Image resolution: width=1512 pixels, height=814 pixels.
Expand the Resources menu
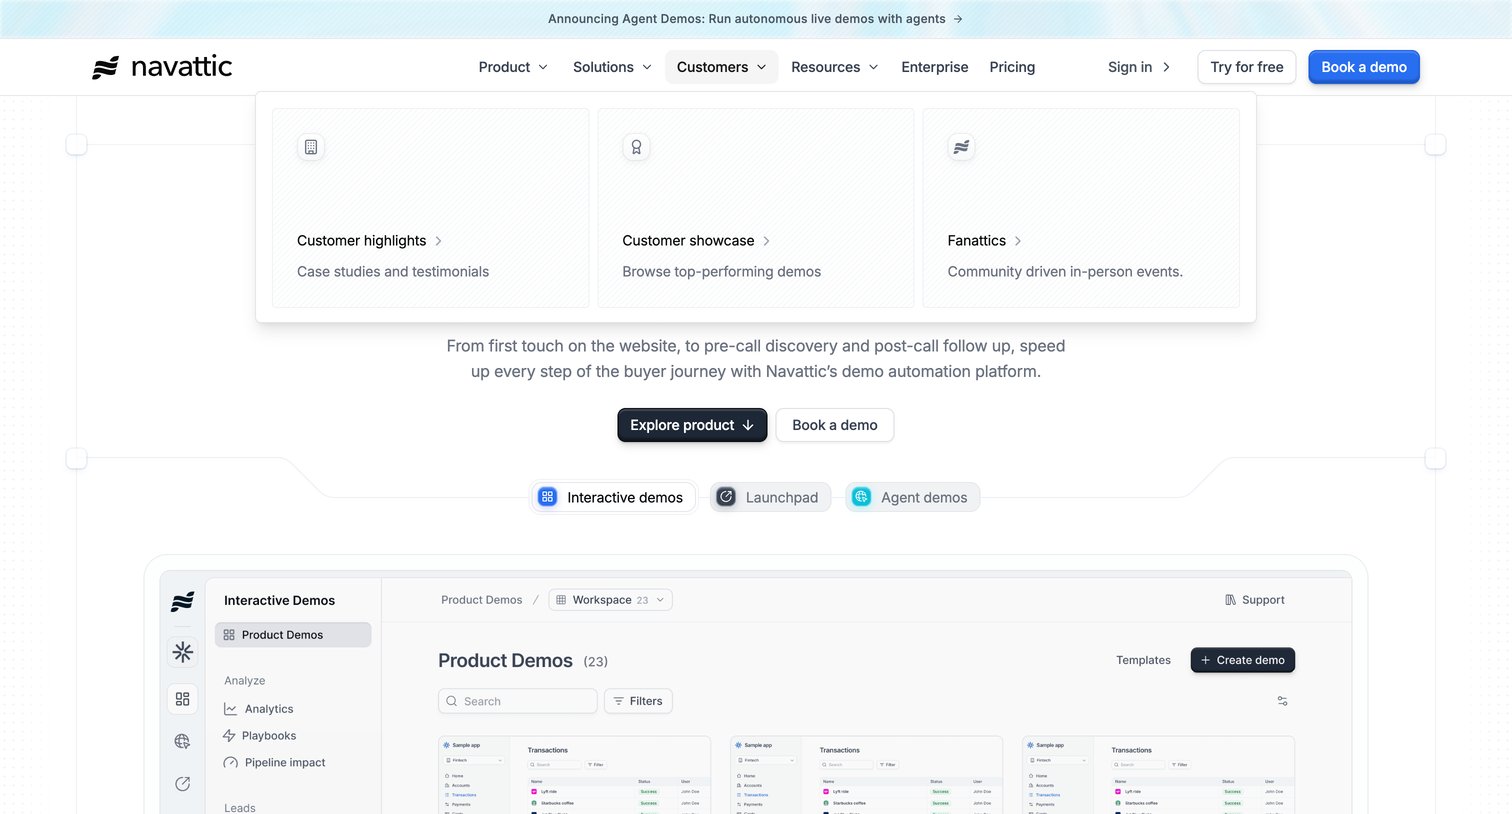click(x=835, y=67)
